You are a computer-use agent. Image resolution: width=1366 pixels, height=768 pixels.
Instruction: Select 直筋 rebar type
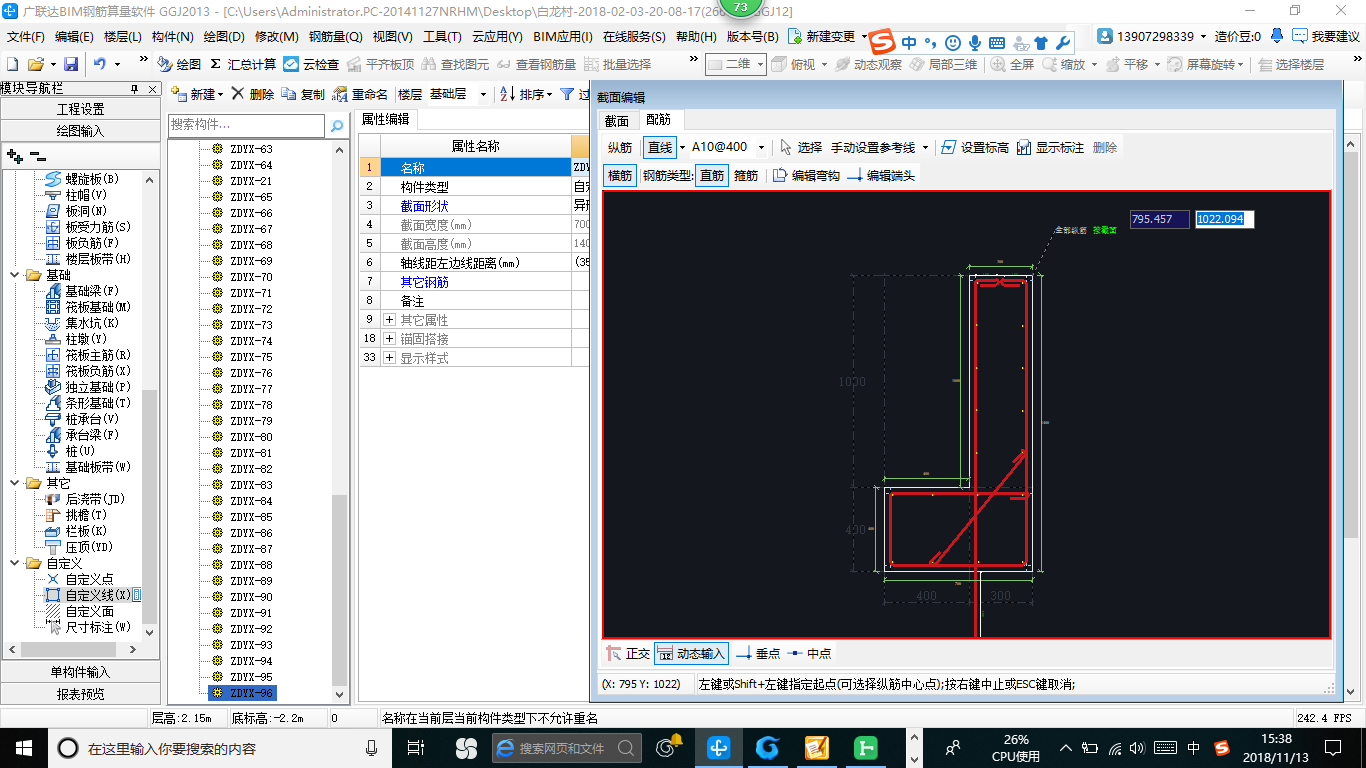tap(712, 175)
